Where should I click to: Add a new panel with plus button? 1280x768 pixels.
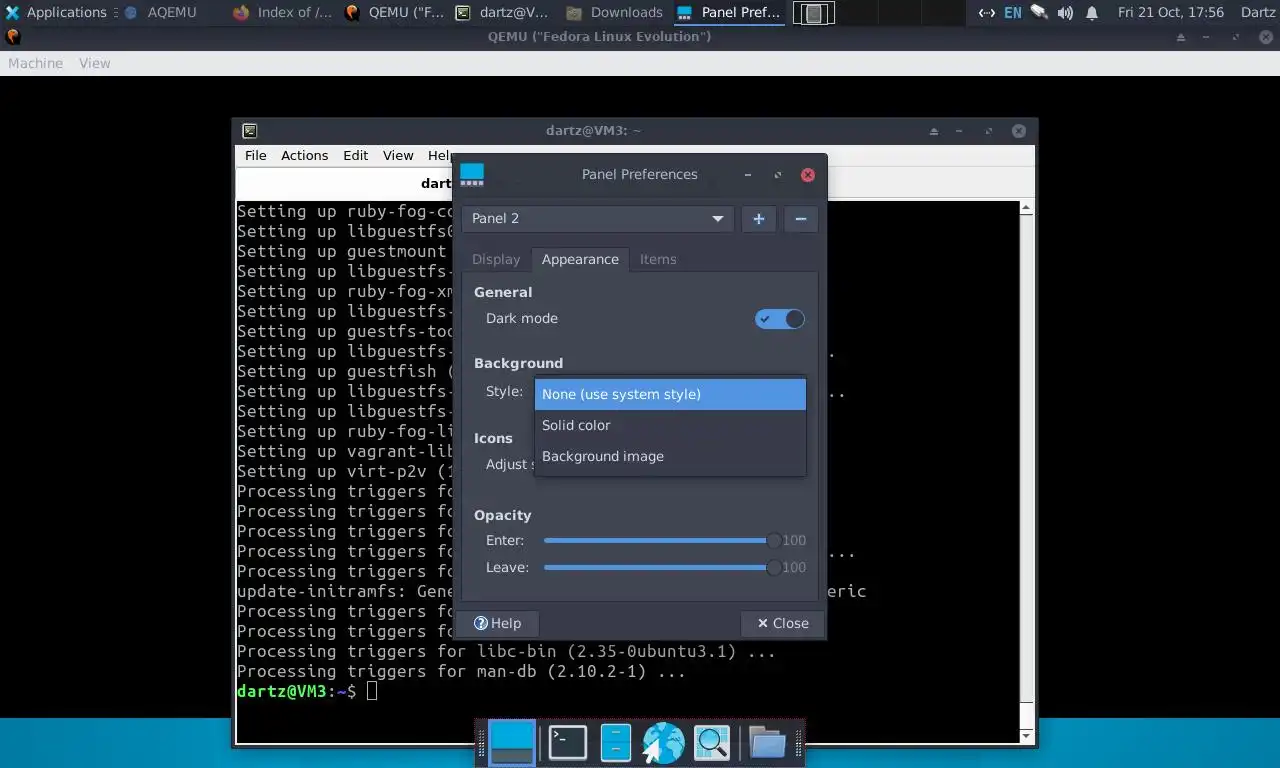759,219
